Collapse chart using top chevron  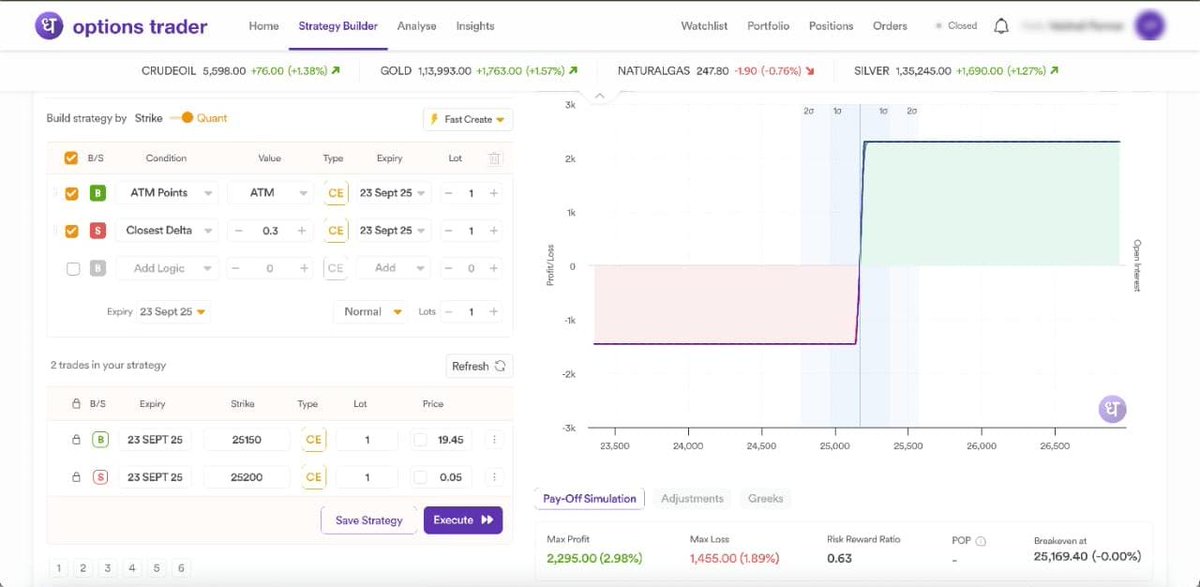point(598,96)
